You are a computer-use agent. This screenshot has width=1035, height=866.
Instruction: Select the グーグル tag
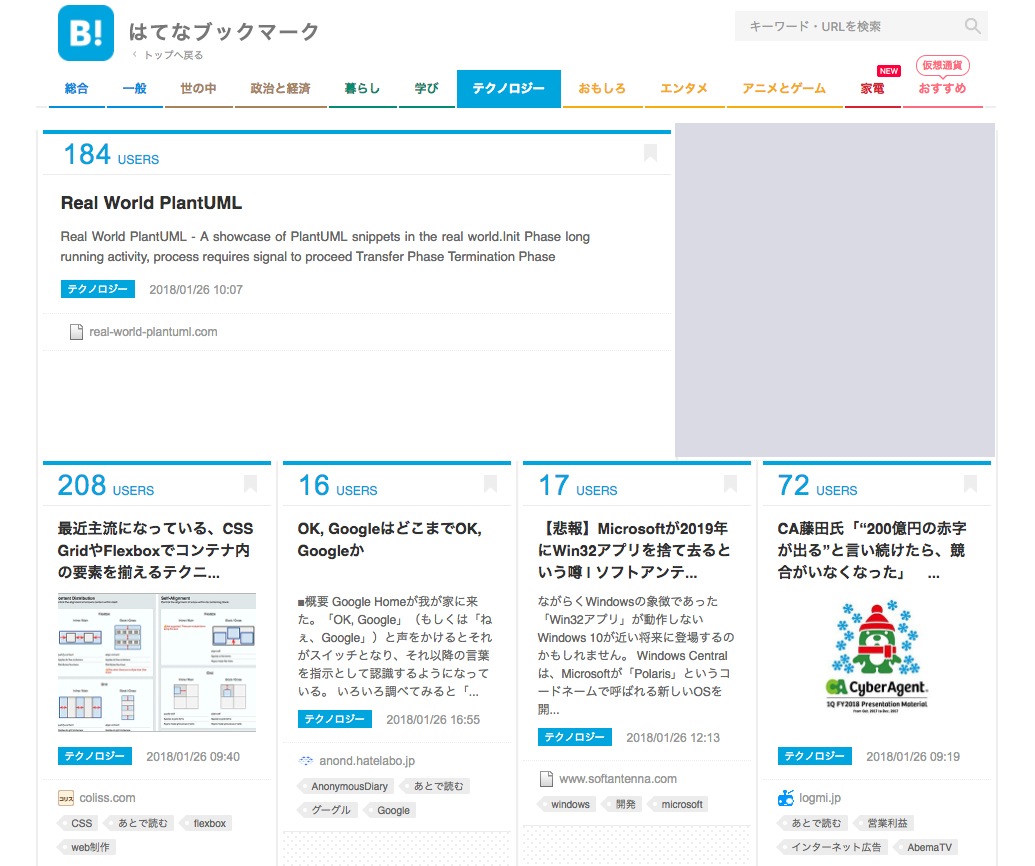[x=329, y=810]
